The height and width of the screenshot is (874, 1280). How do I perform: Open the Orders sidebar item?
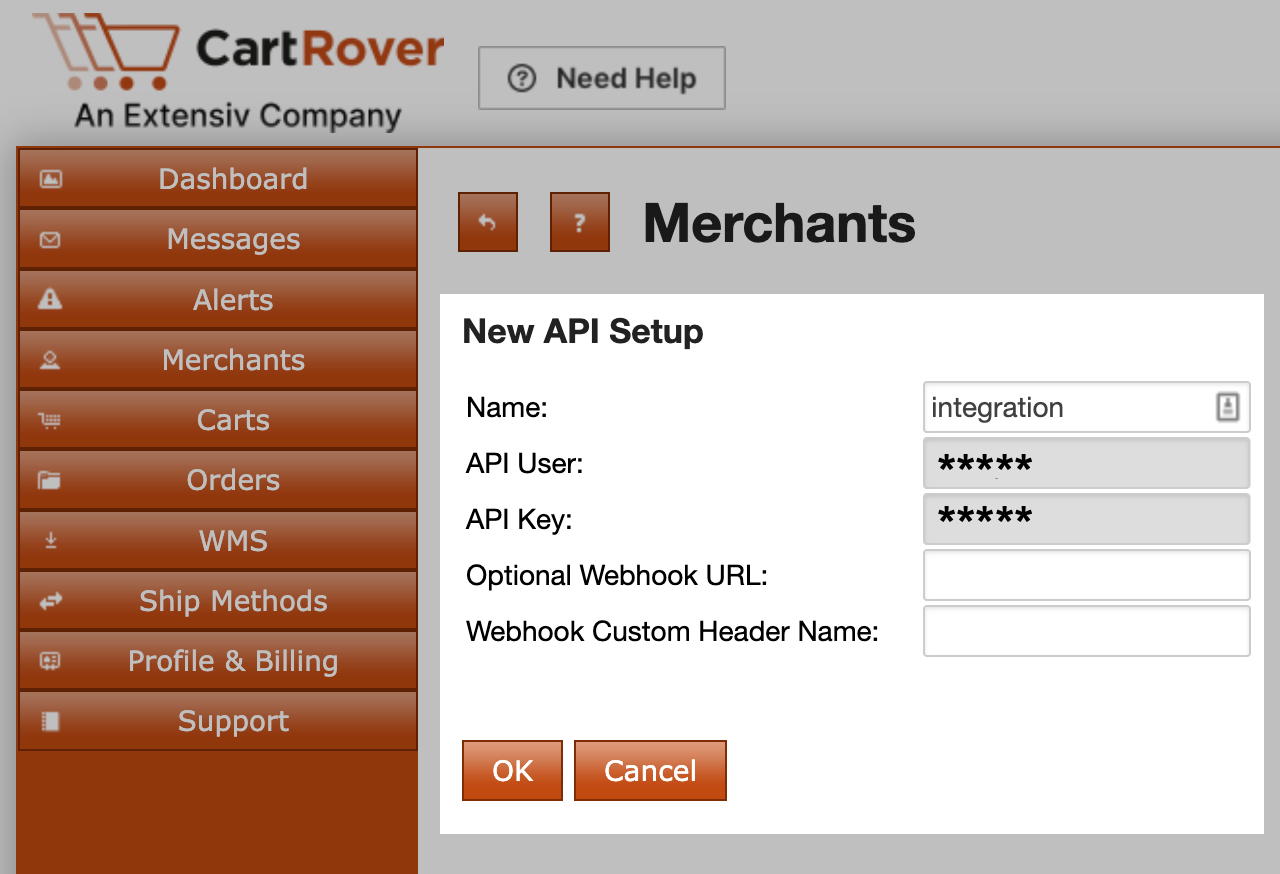[x=233, y=480]
